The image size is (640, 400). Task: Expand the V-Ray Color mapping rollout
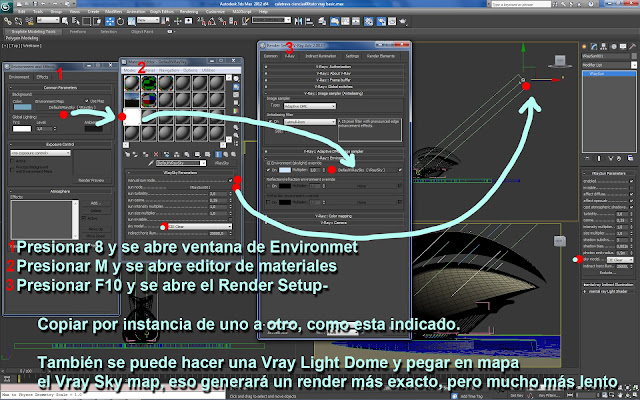pos(334,216)
